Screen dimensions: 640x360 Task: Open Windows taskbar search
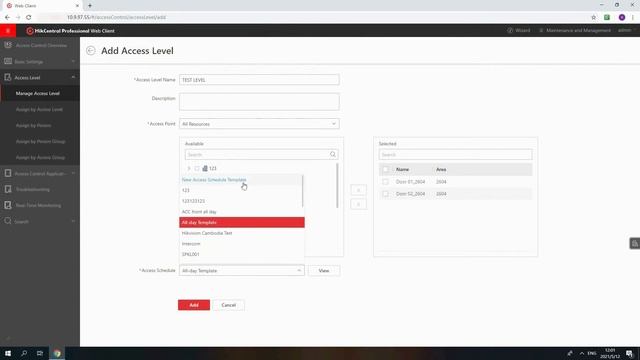coord(24,353)
